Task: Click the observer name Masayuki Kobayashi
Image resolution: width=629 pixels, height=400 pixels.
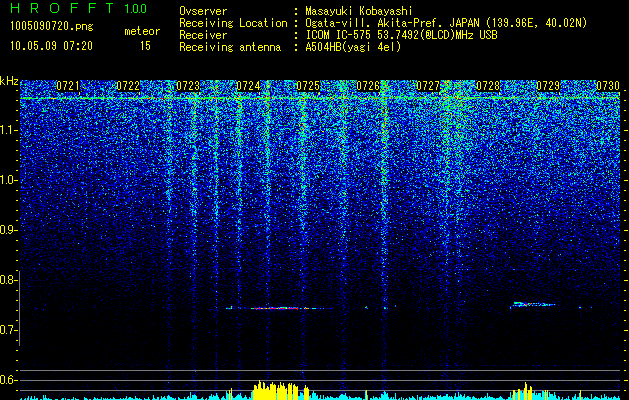Action: [x=359, y=12]
